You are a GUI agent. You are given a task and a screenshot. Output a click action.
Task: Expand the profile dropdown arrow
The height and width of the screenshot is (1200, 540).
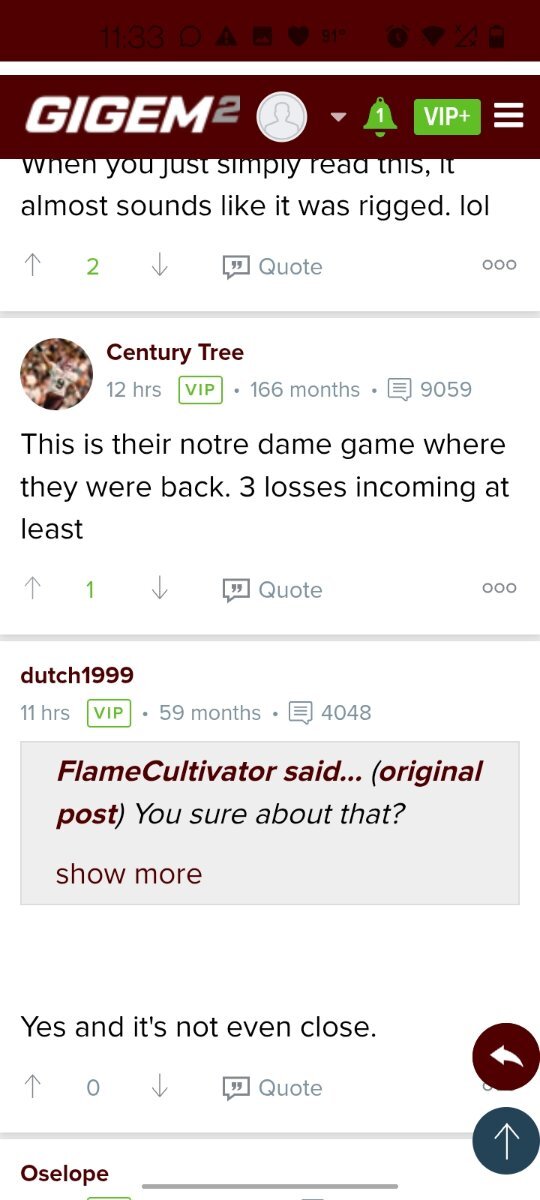[x=338, y=117]
